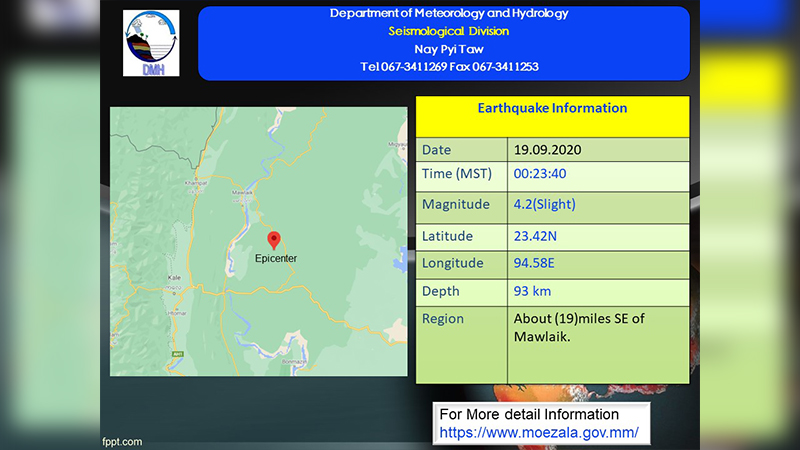Image resolution: width=800 pixels, height=450 pixels.
Task: Click the Date value 19.09.2020
Action: click(x=547, y=149)
